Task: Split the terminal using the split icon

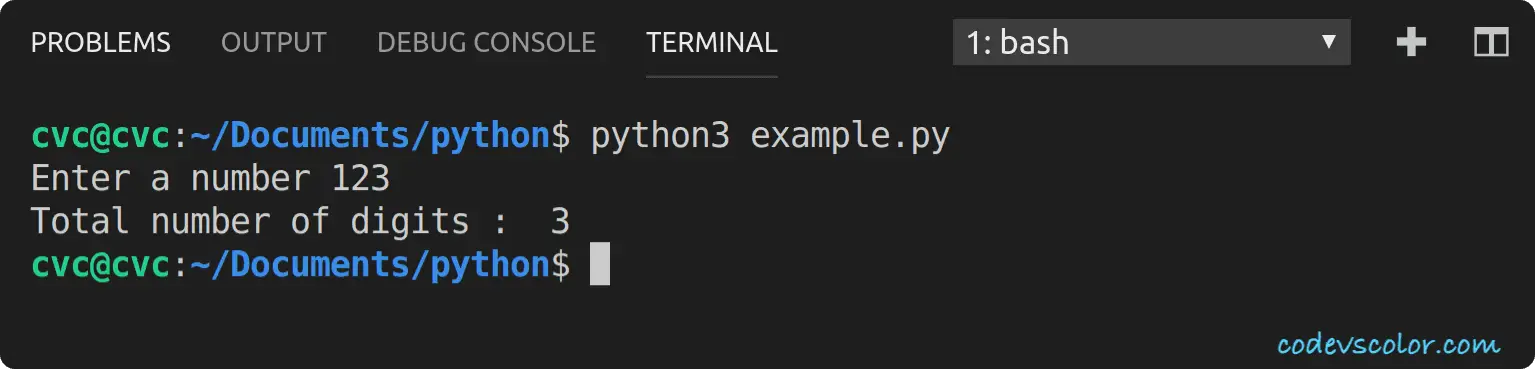Action: (1491, 43)
